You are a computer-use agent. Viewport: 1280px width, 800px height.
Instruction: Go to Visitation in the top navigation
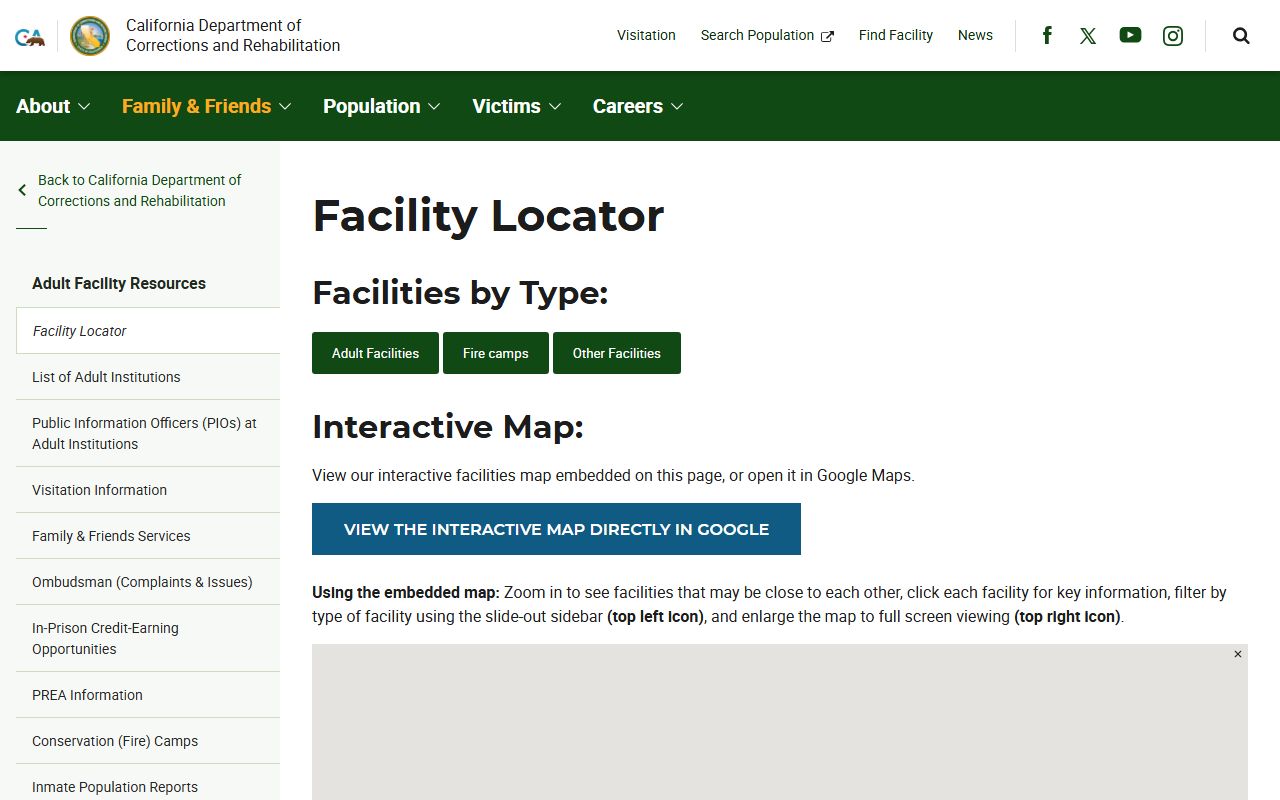tap(646, 35)
